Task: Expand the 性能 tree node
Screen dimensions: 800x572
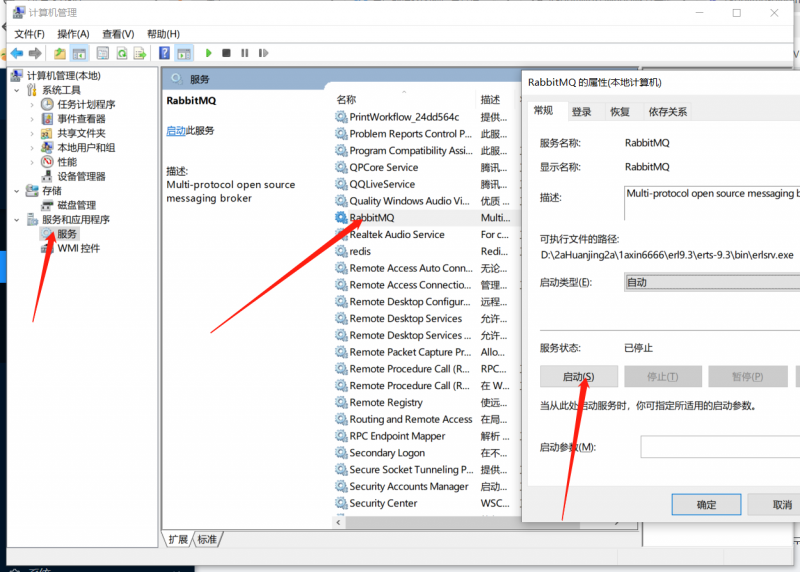Action: [x=32, y=162]
